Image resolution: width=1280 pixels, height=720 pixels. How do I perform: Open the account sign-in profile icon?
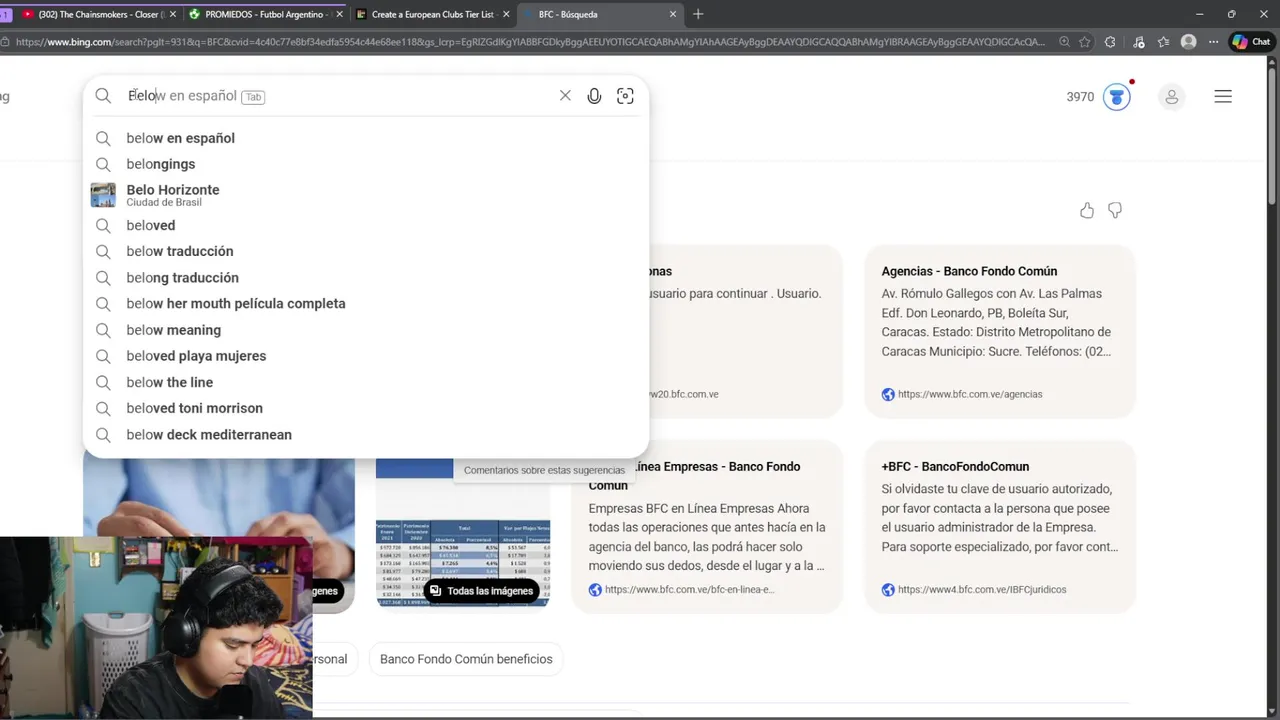(x=1171, y=97)
